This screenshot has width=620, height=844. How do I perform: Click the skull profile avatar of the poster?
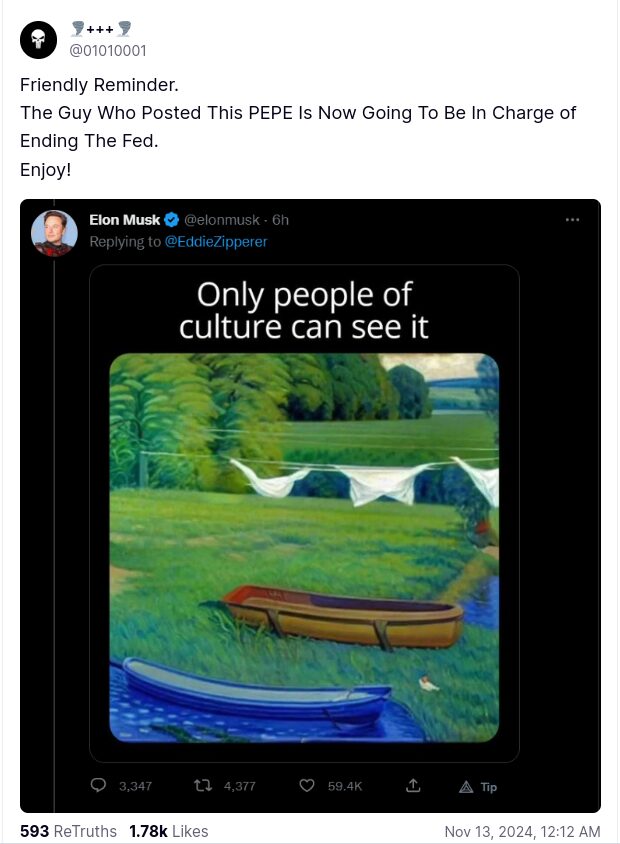tap(39, 40)
